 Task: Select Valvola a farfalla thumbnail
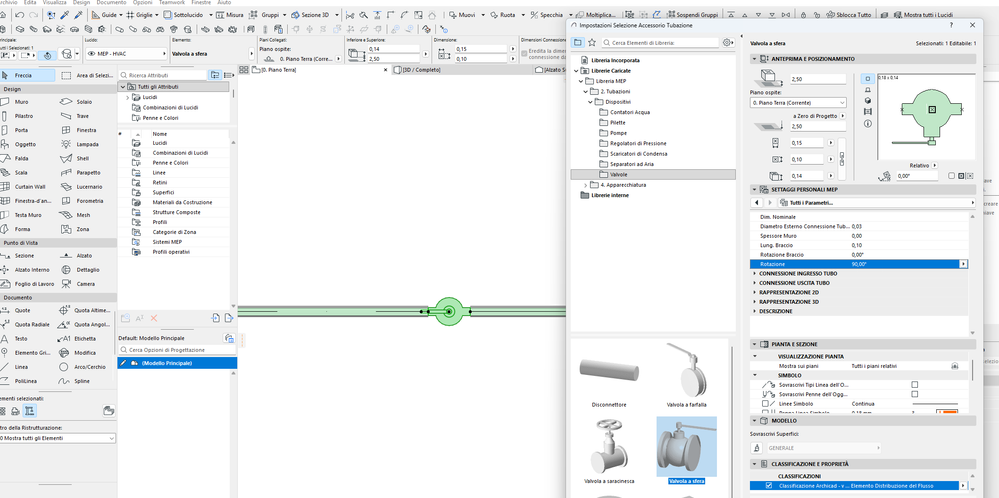click(x=686, y=375)
